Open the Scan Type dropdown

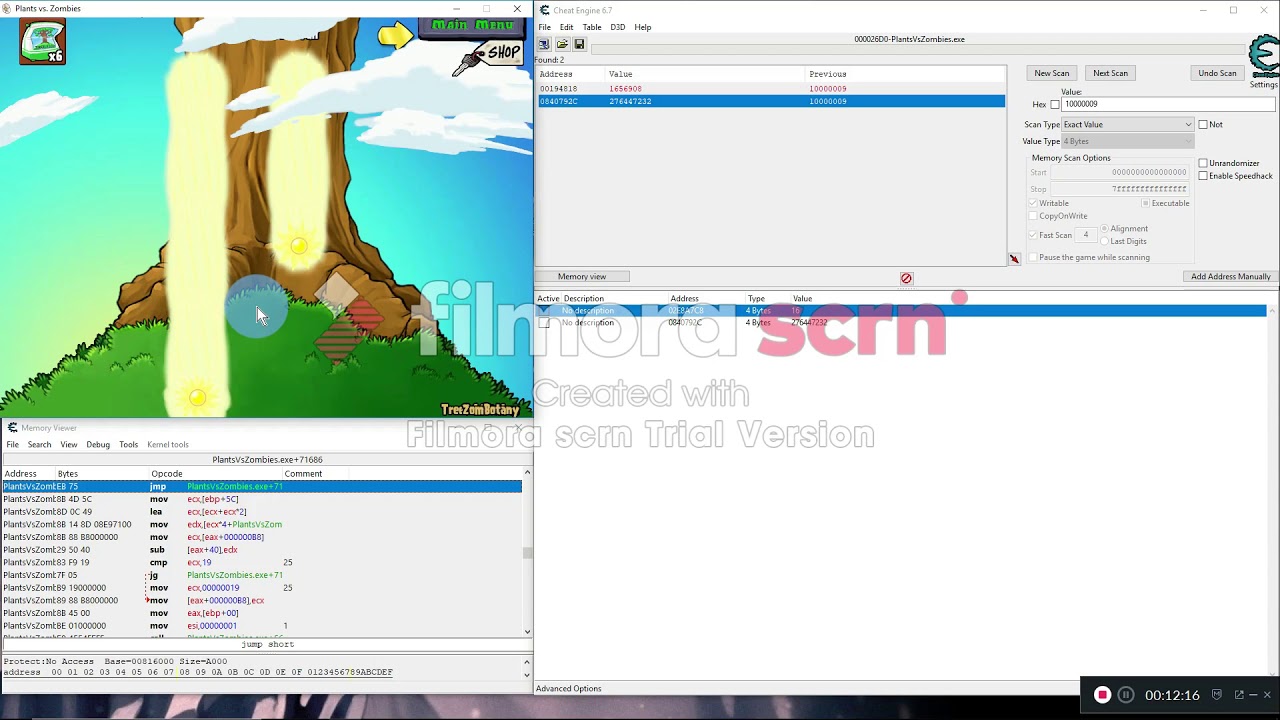click(x=1127, y=124)
